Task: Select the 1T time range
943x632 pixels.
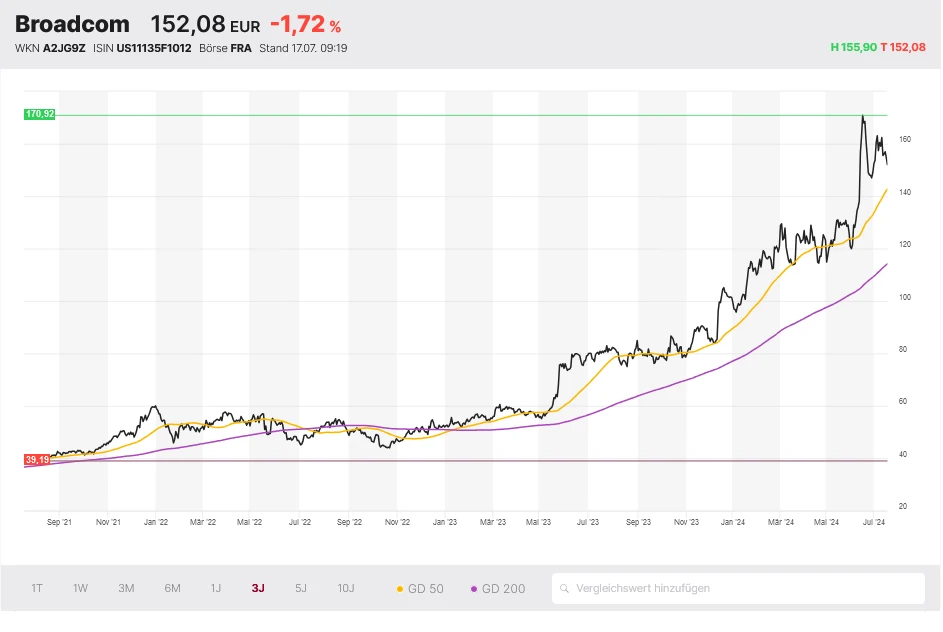Action: click(37, 588)
